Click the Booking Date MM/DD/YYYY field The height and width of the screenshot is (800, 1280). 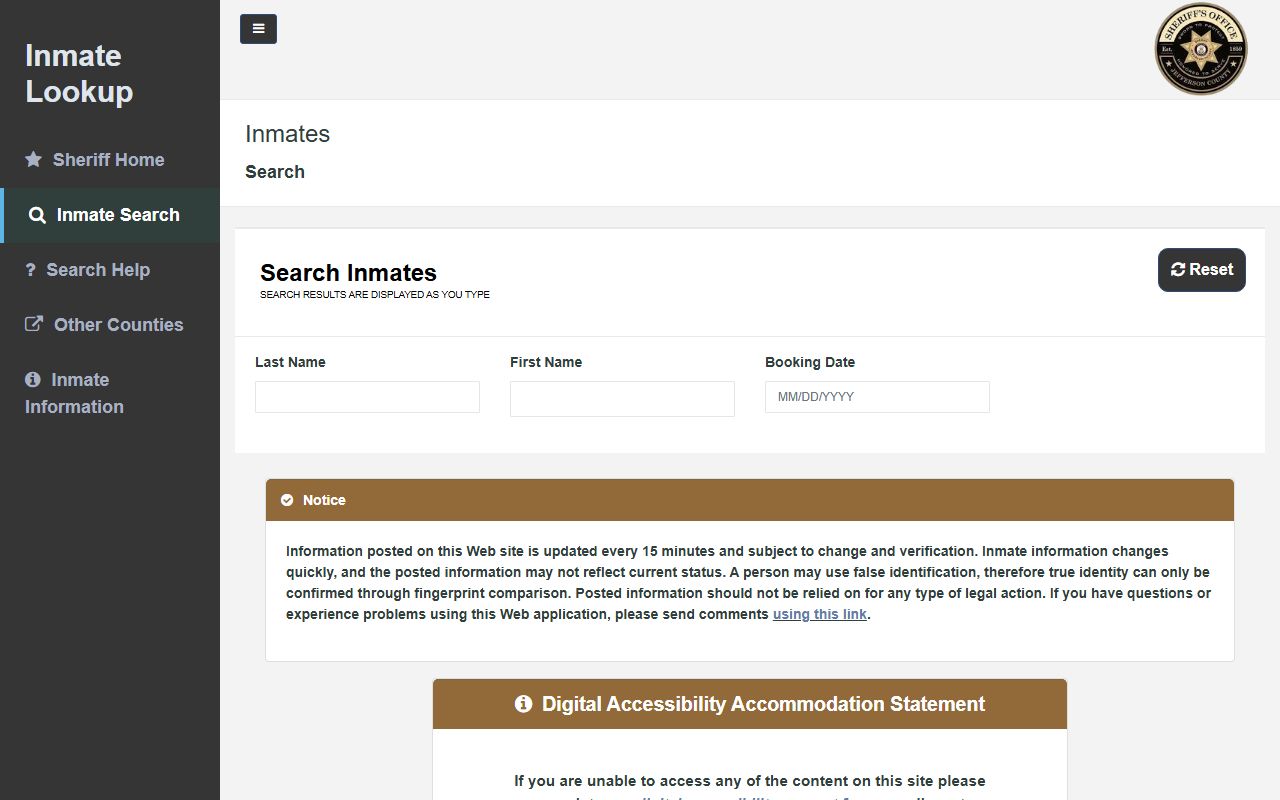point(877,397)
